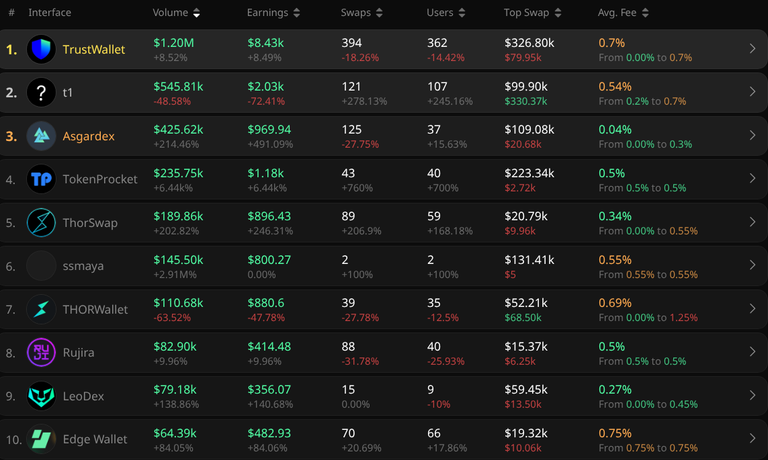This screenshot has height=460, width=768.
Task: Click THORWallet earnings $880.6
Action: [x=266, y=303]
